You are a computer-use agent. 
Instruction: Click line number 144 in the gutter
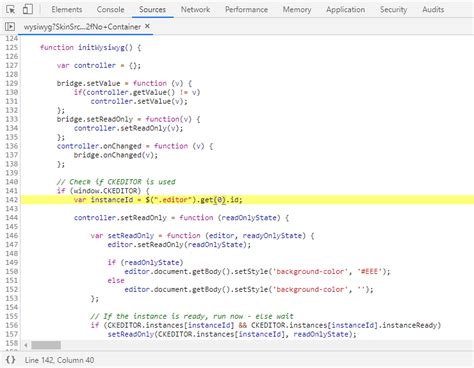[11, 218]
